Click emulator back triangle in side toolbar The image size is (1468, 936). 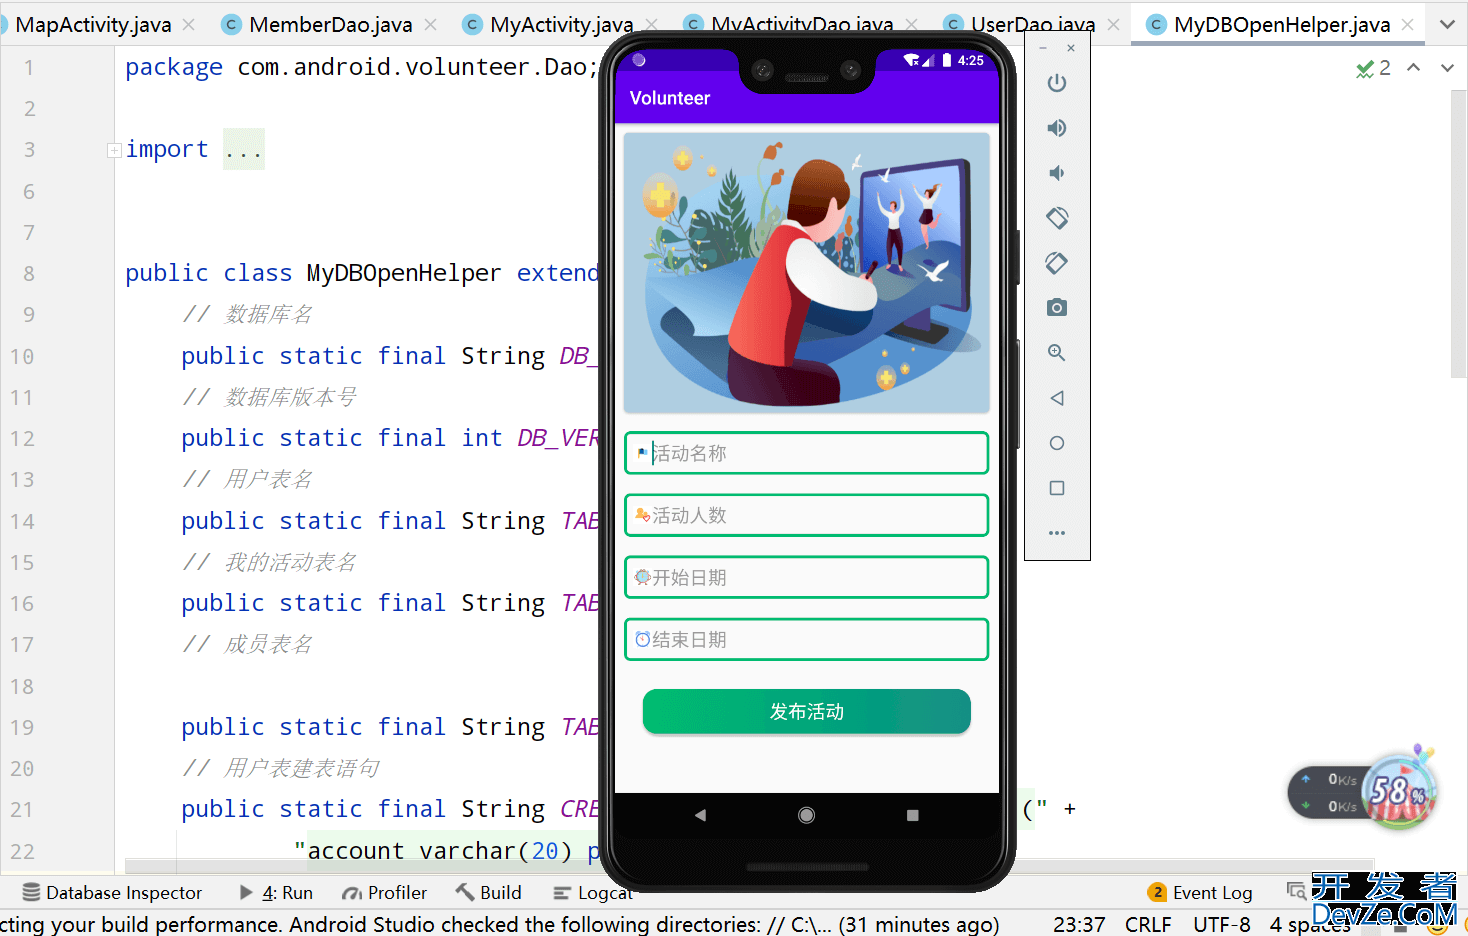pos(1057,398)
